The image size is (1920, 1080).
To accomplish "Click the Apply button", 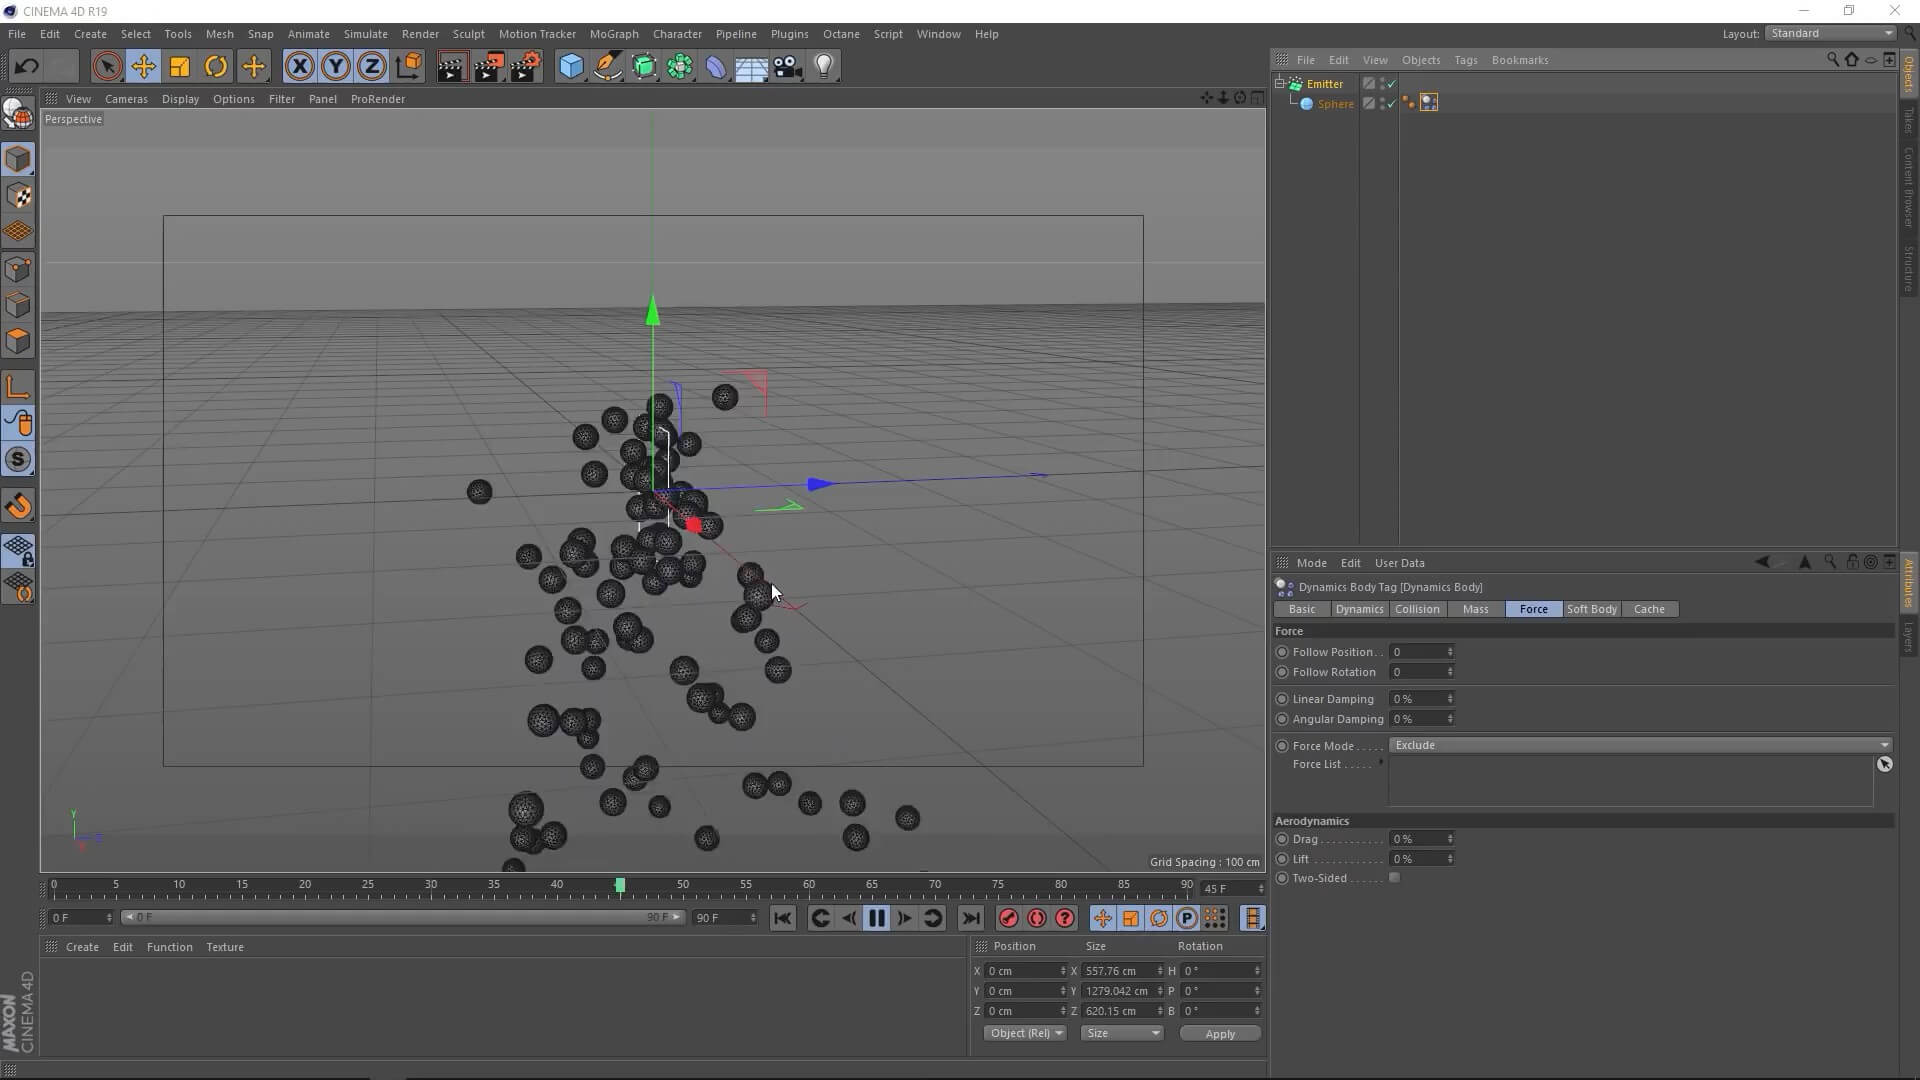I will coord(1219,1033).
